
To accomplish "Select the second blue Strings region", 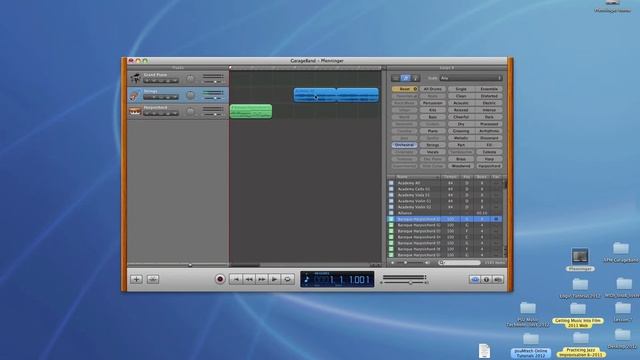I will 358,95.
